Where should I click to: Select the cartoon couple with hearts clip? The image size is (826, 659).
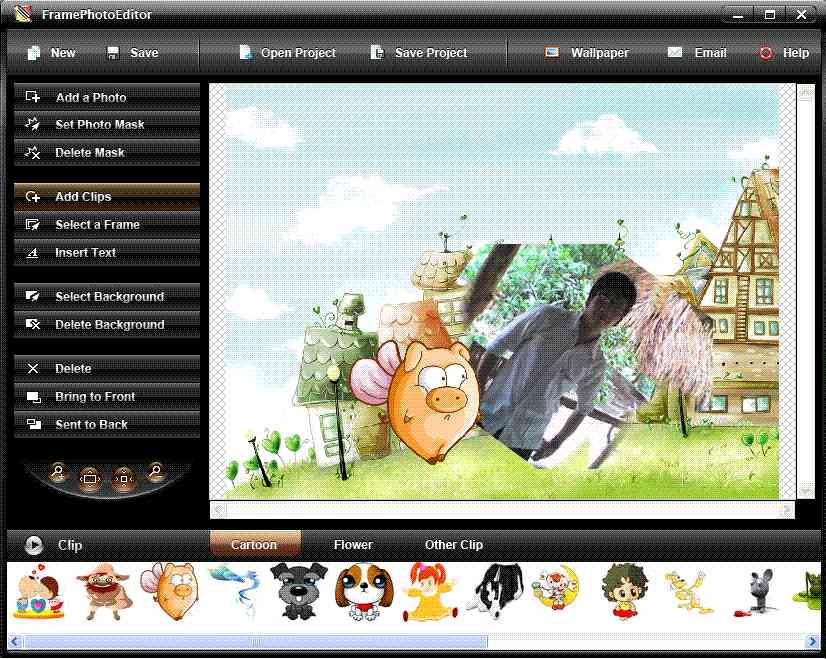(37, 592)
